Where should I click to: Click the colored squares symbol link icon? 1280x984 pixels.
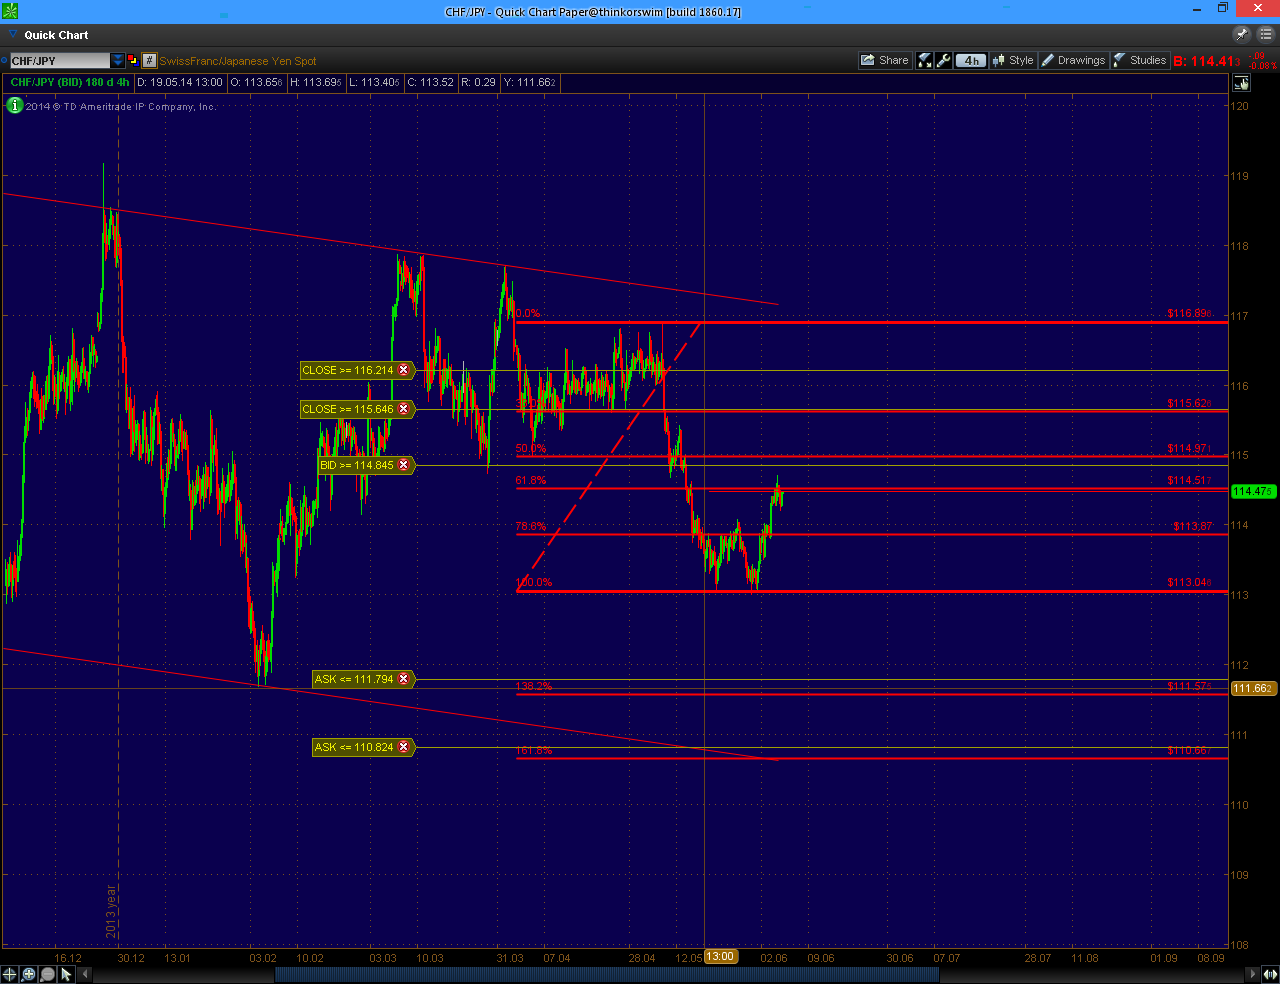[133, 61]
